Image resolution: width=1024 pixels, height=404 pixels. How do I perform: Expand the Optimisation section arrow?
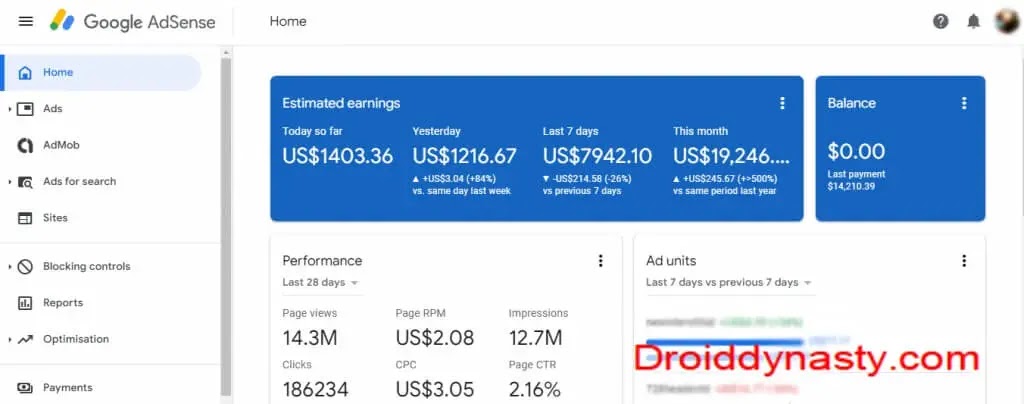(x=10, y=339)
